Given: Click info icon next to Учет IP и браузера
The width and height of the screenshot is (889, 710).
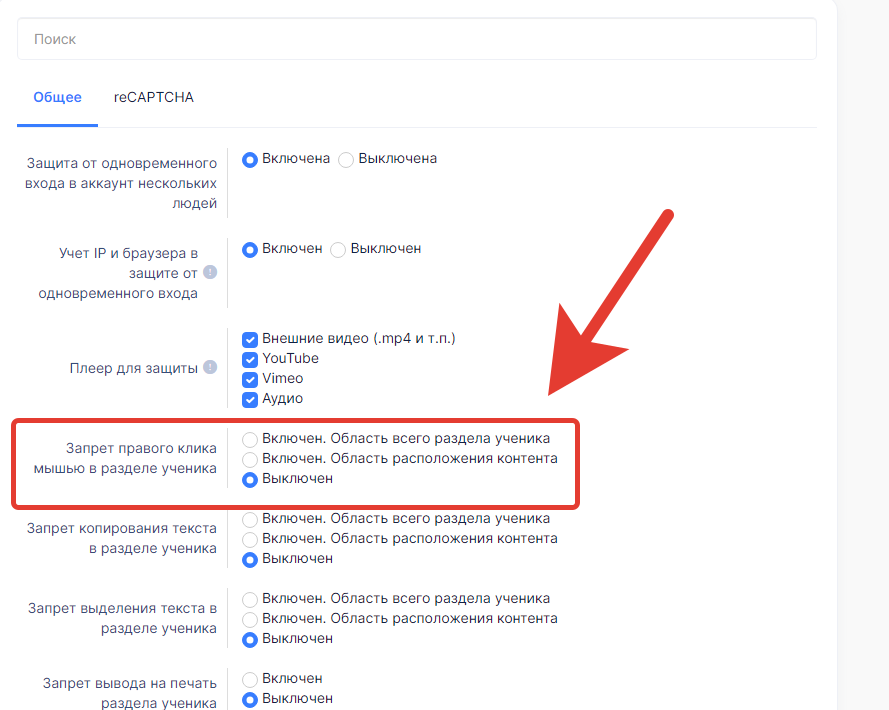Looking at the screenshot, I should point(210,272).
